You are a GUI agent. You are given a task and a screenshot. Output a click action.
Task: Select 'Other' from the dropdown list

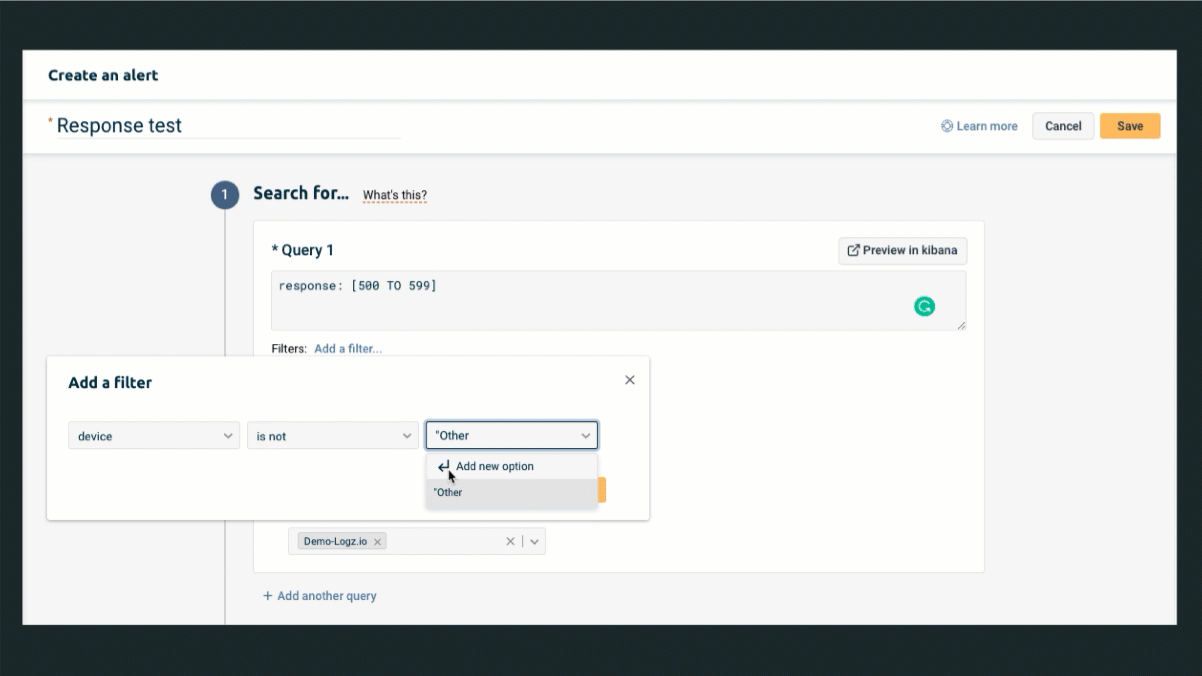point(447,492)
